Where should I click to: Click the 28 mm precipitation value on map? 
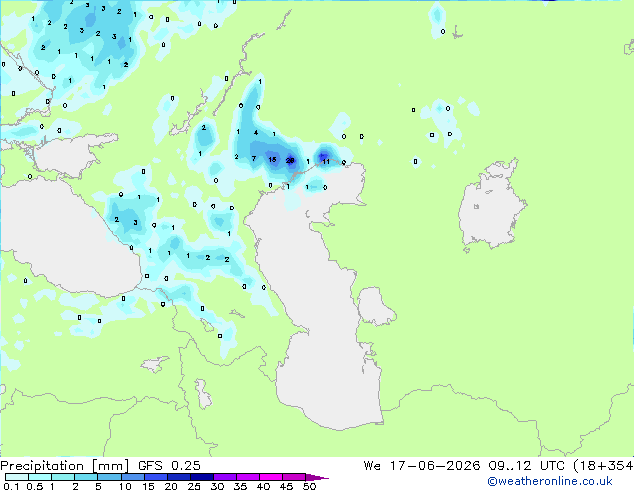290,161
